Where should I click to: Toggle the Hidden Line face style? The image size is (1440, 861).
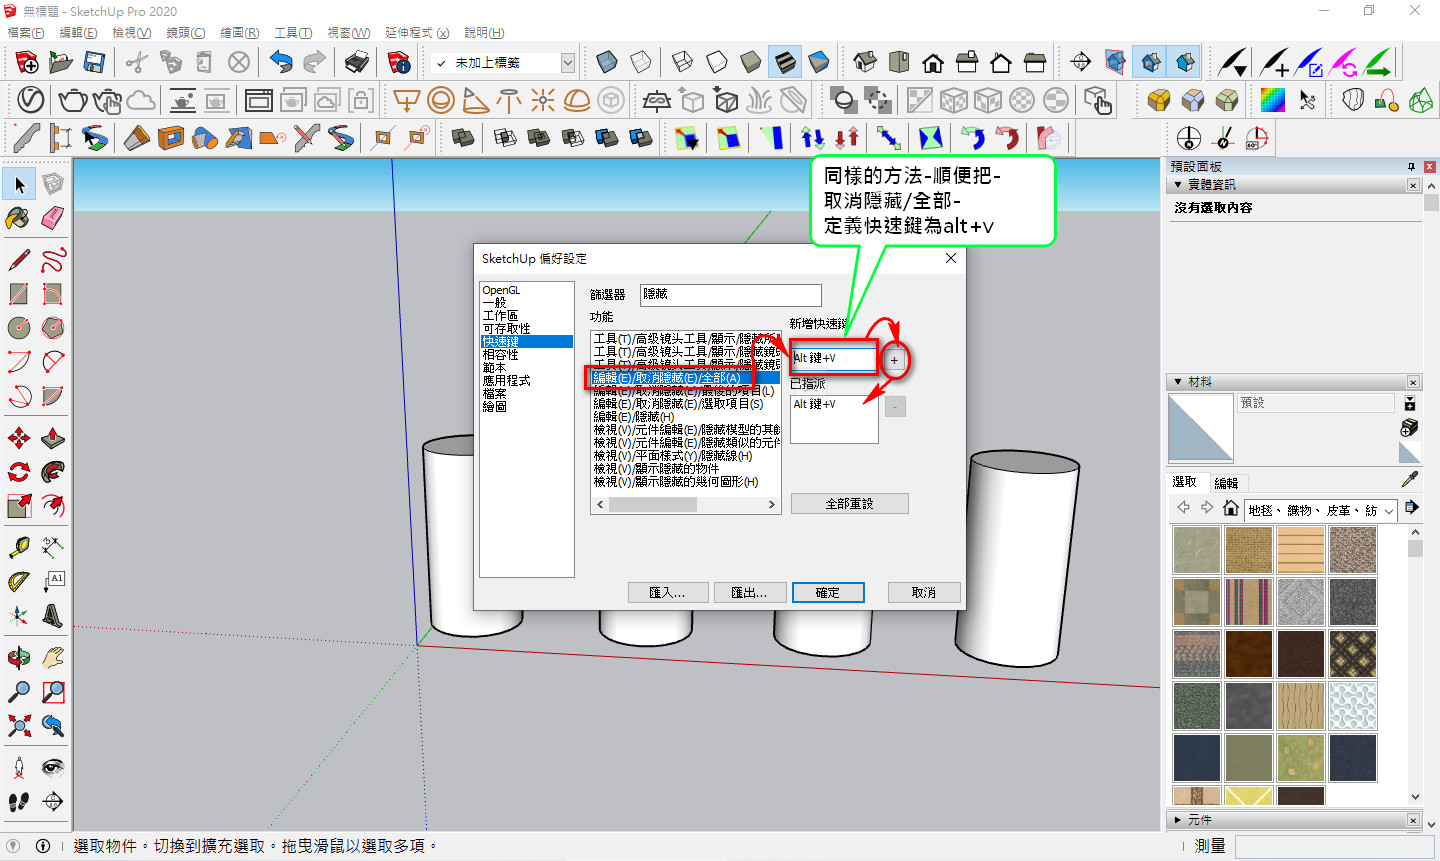[x=717, y=63]
